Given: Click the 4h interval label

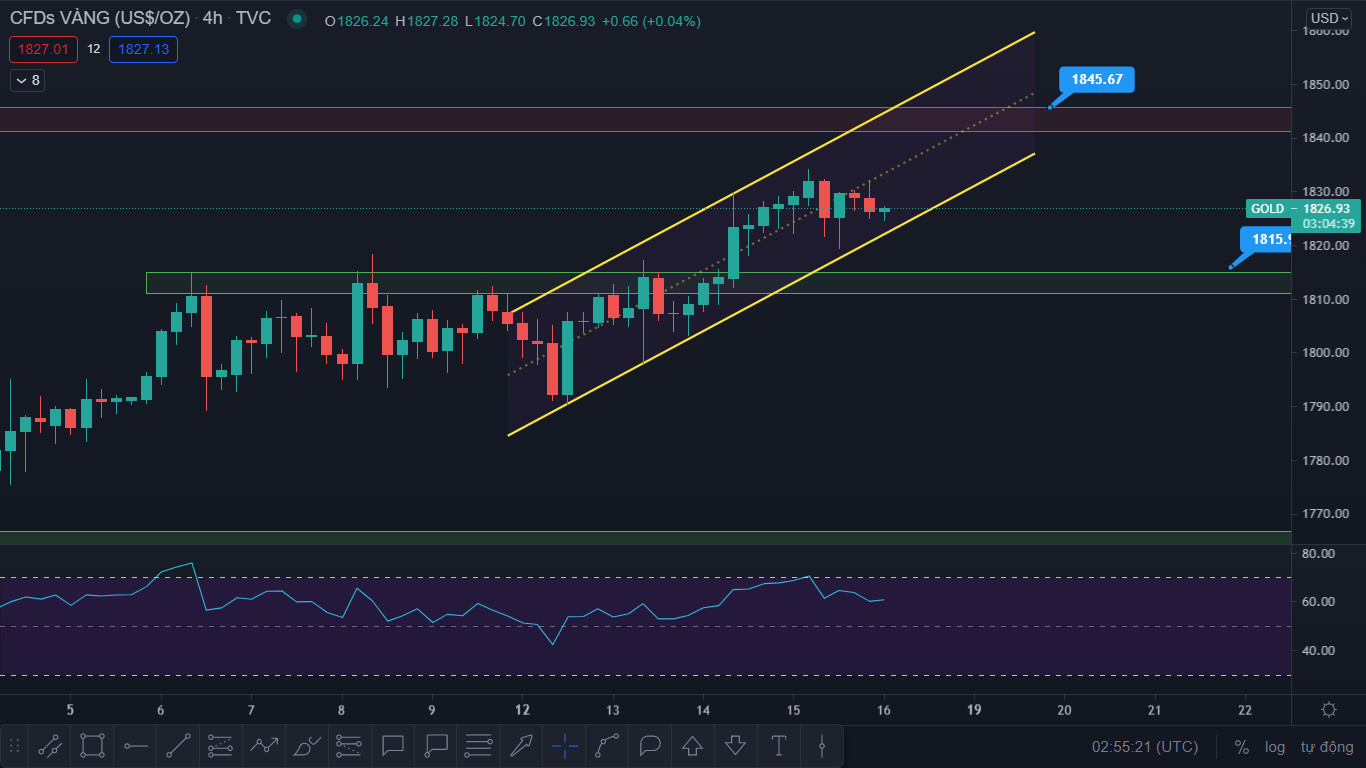Looking at the screenshot, I should point(212,19).
